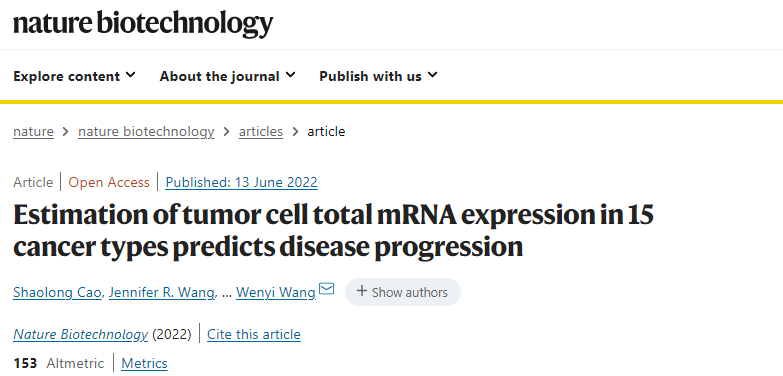Open the articles breadcrumb link
783x376 pixels.
pyautogui.click(x=261, y=132)
